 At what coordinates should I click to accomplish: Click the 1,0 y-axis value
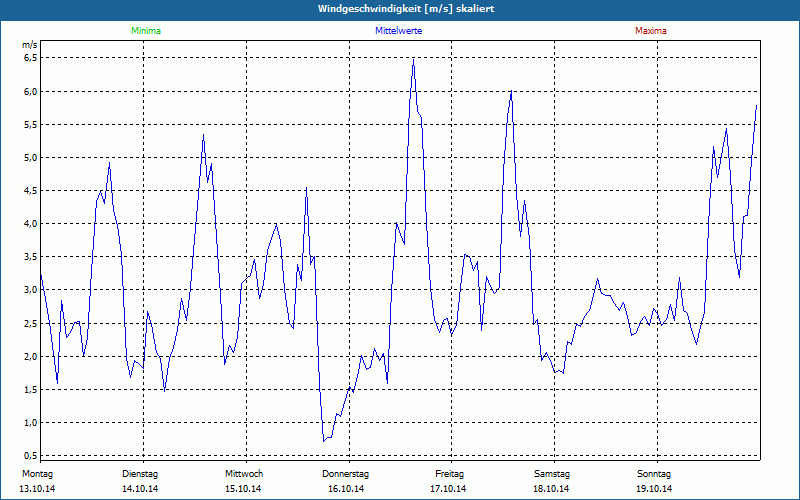tap(31, 422)
